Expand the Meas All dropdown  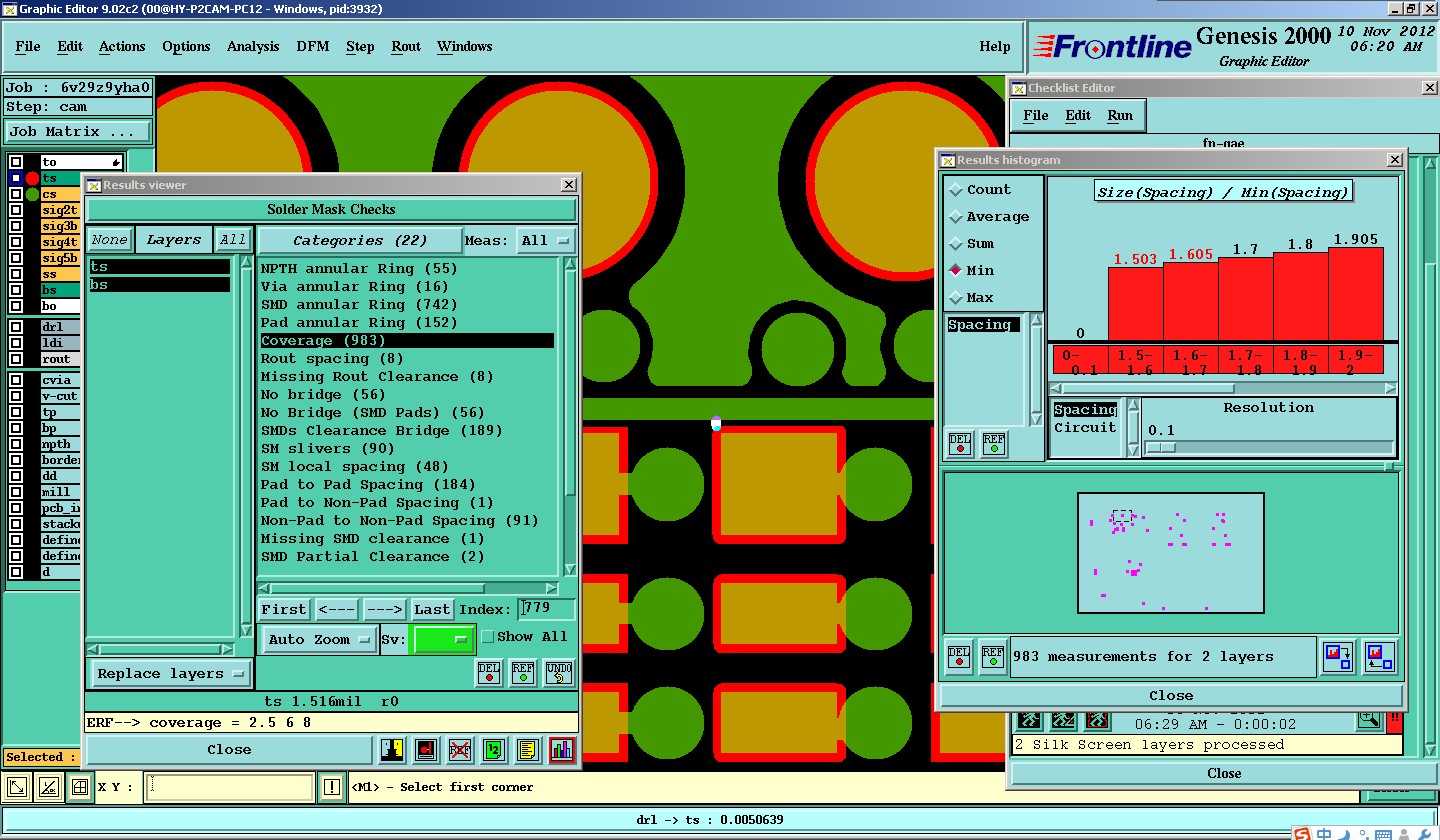pyautogui.click(x=547, y=241)
